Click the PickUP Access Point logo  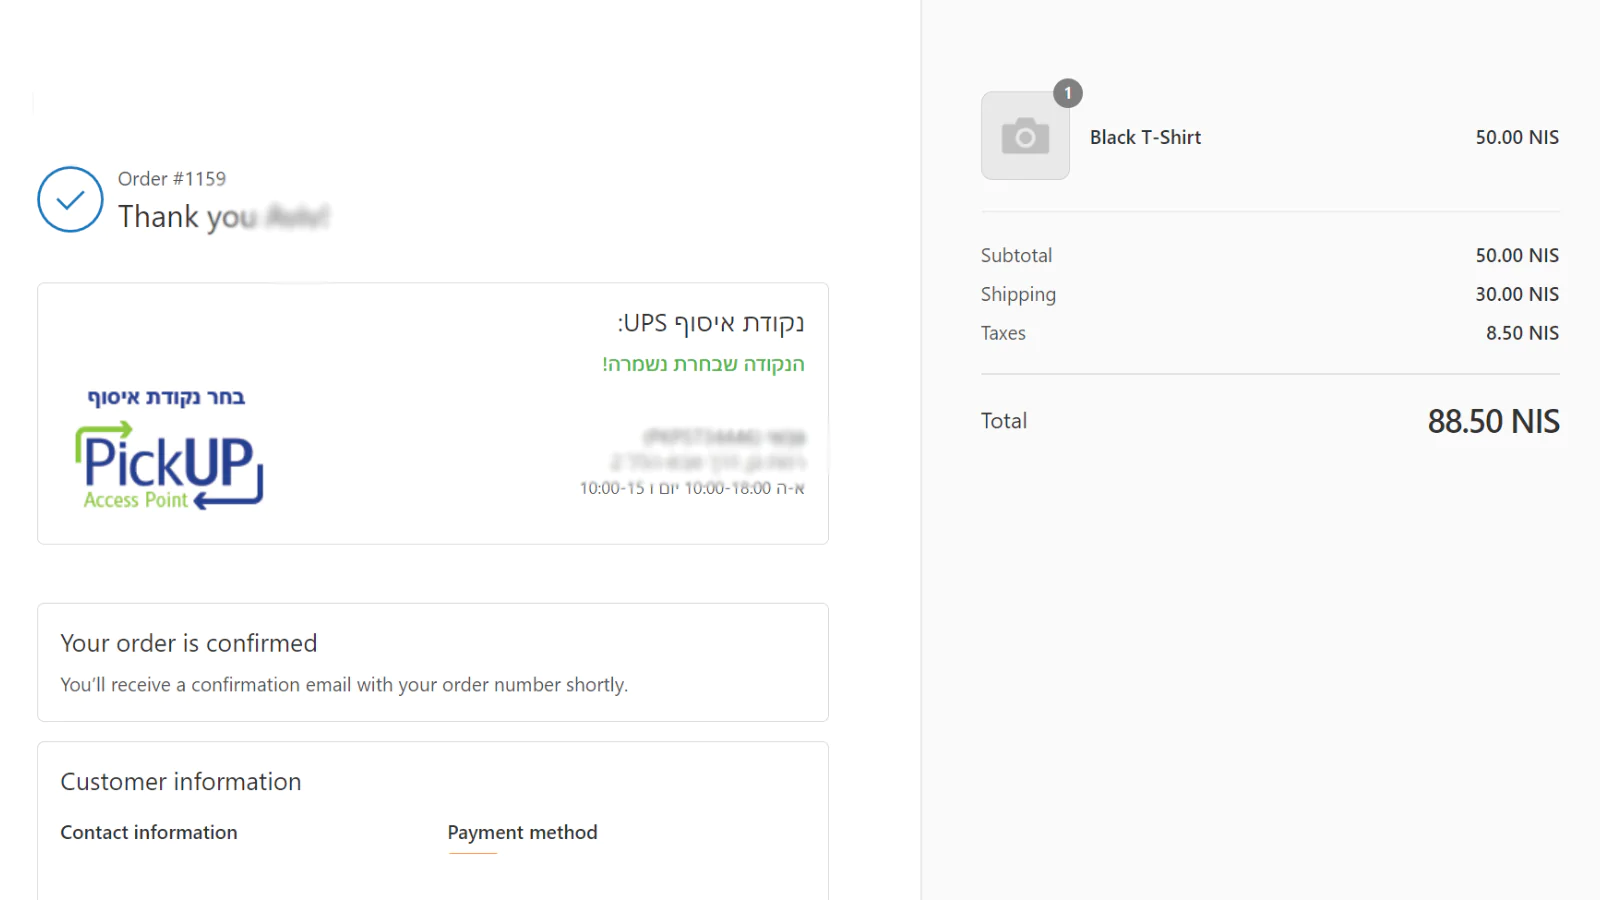pos(170,466)
